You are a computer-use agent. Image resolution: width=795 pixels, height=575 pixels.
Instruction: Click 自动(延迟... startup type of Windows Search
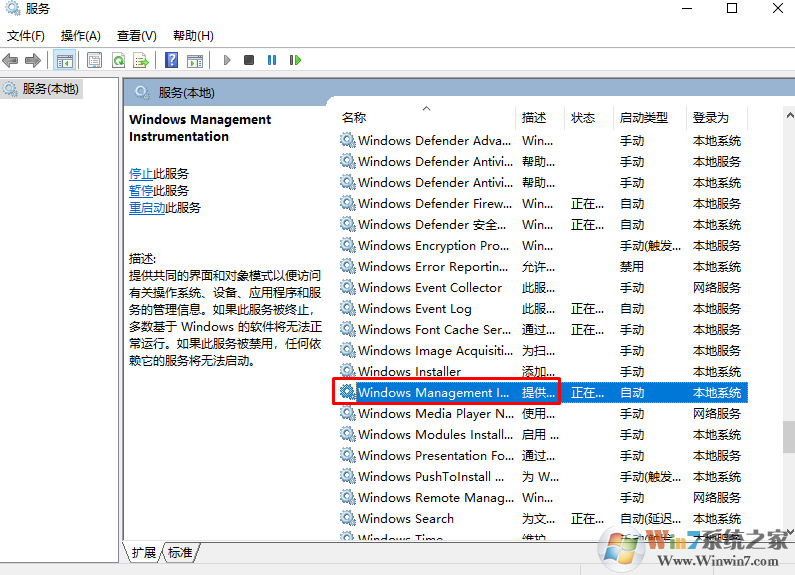pos(650,519)
